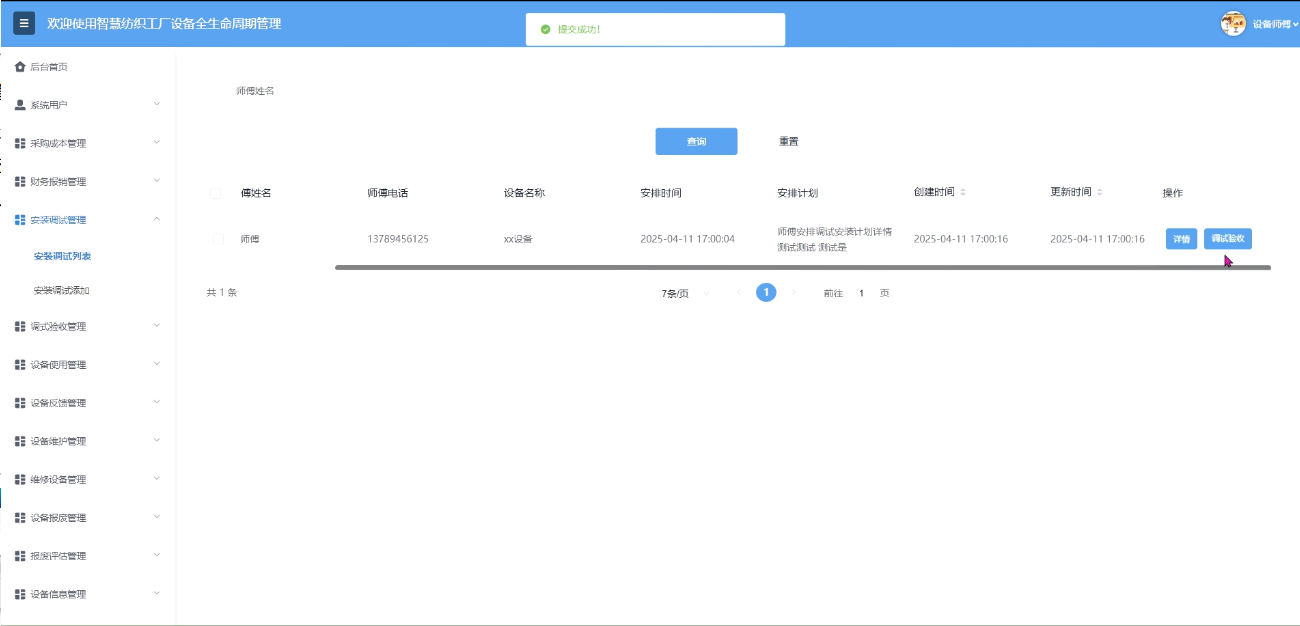
Task: Click the grid icon beside 设备报废管理
Action: coord(20,518)
